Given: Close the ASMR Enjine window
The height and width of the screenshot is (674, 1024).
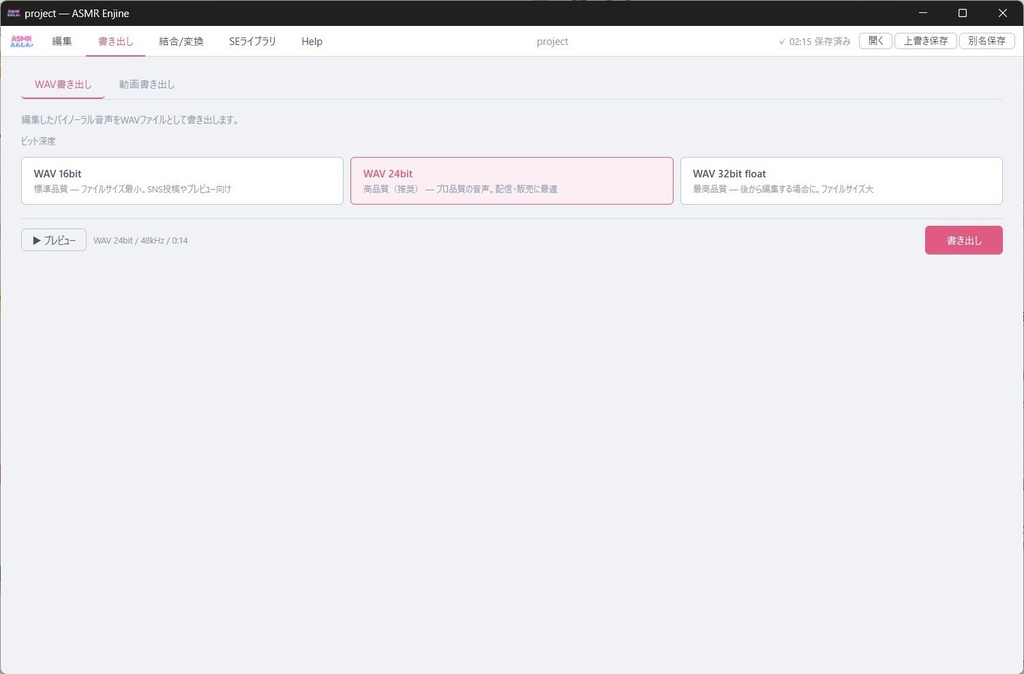Looking at the screenshot, I should click(x=1002, y=13).
